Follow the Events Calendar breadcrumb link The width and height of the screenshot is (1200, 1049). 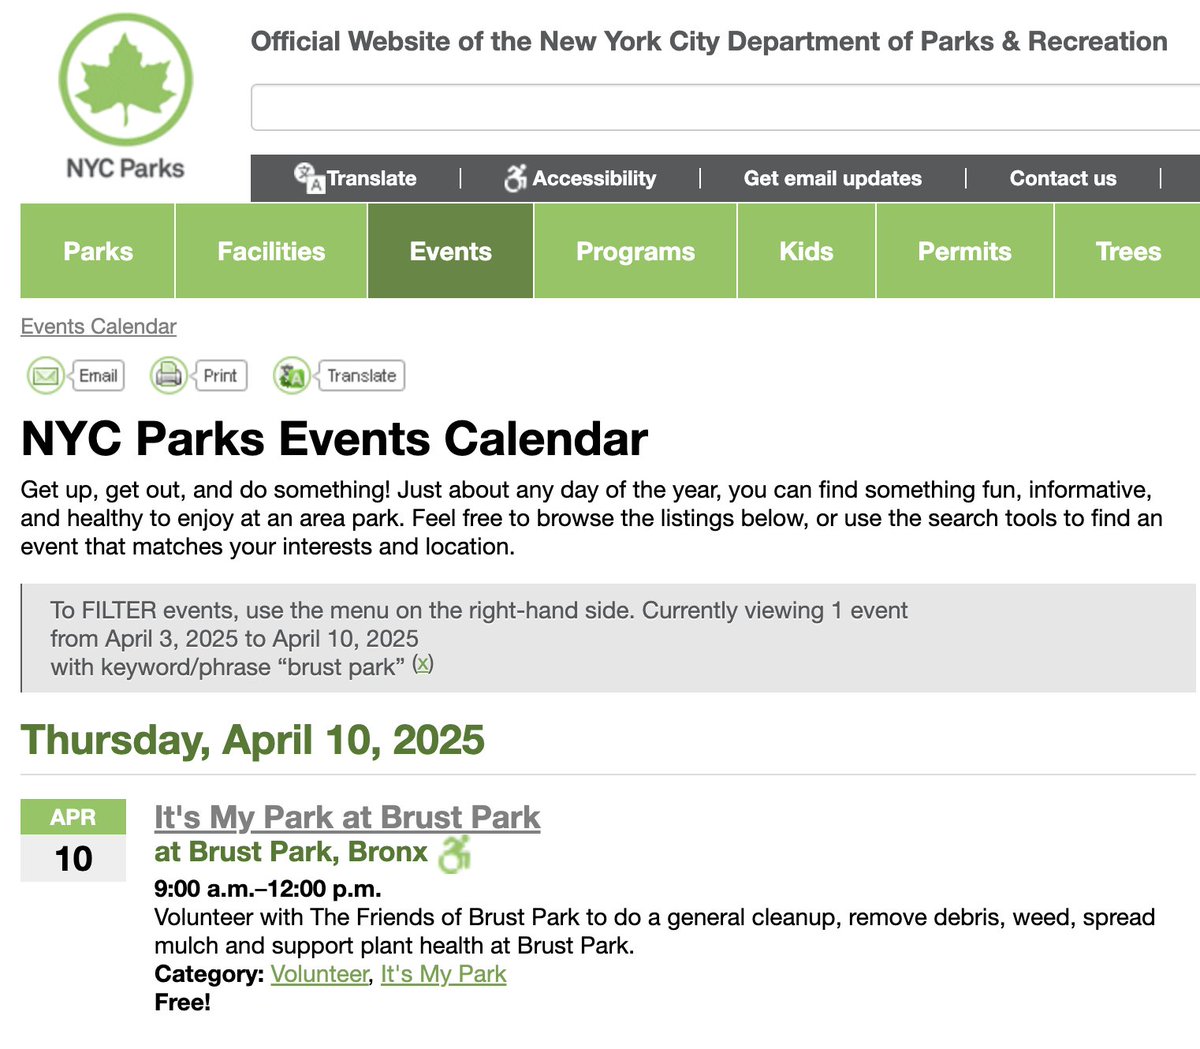point(98,327)
